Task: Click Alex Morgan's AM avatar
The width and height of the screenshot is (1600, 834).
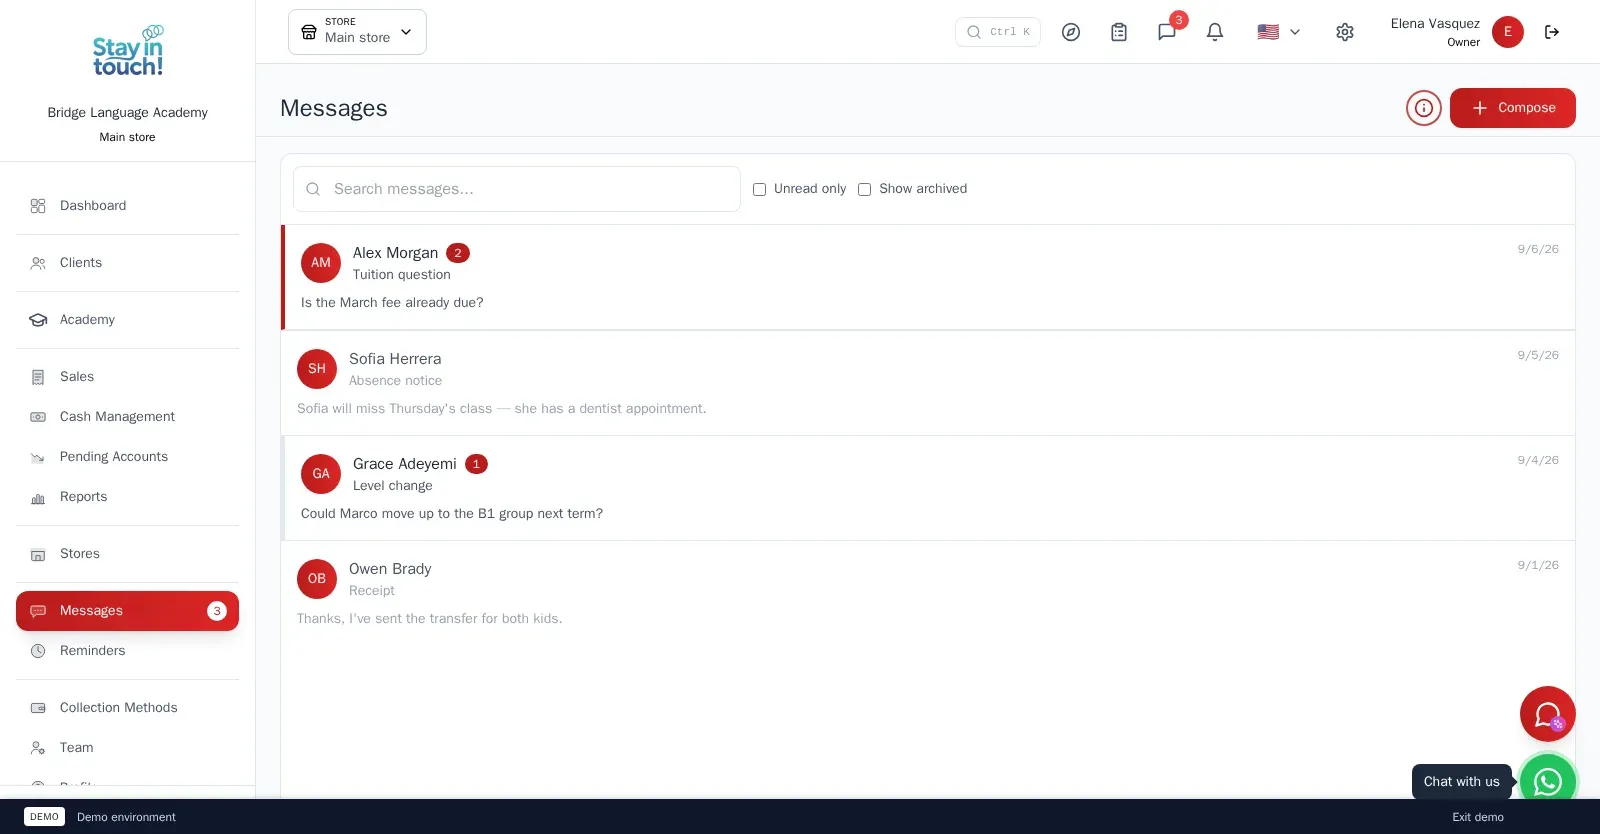Action: coord(321,263)
